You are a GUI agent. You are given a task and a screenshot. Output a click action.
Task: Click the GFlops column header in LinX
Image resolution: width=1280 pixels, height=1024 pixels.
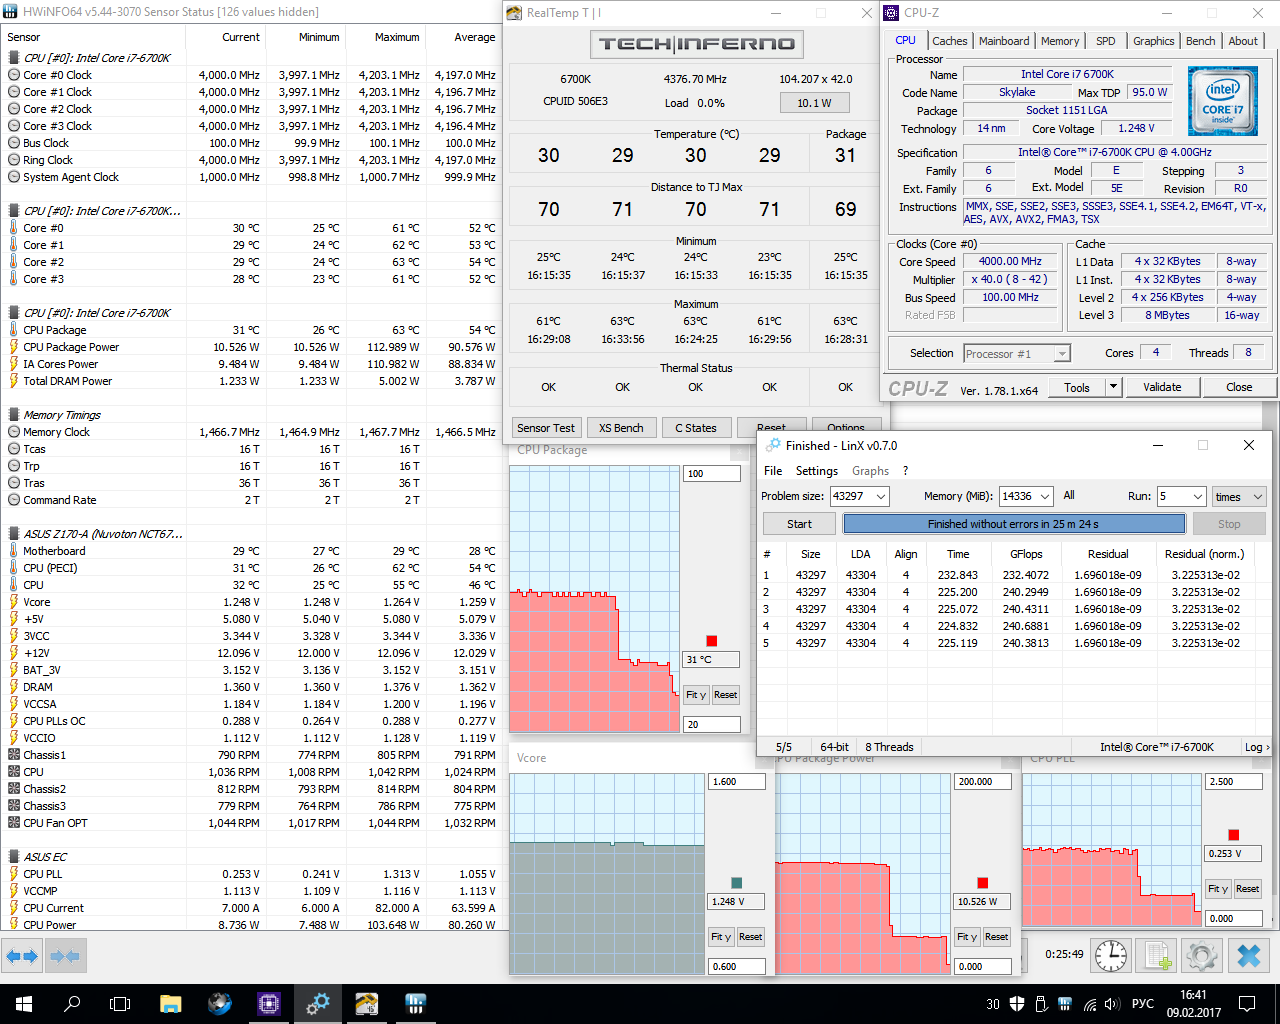1026,554
